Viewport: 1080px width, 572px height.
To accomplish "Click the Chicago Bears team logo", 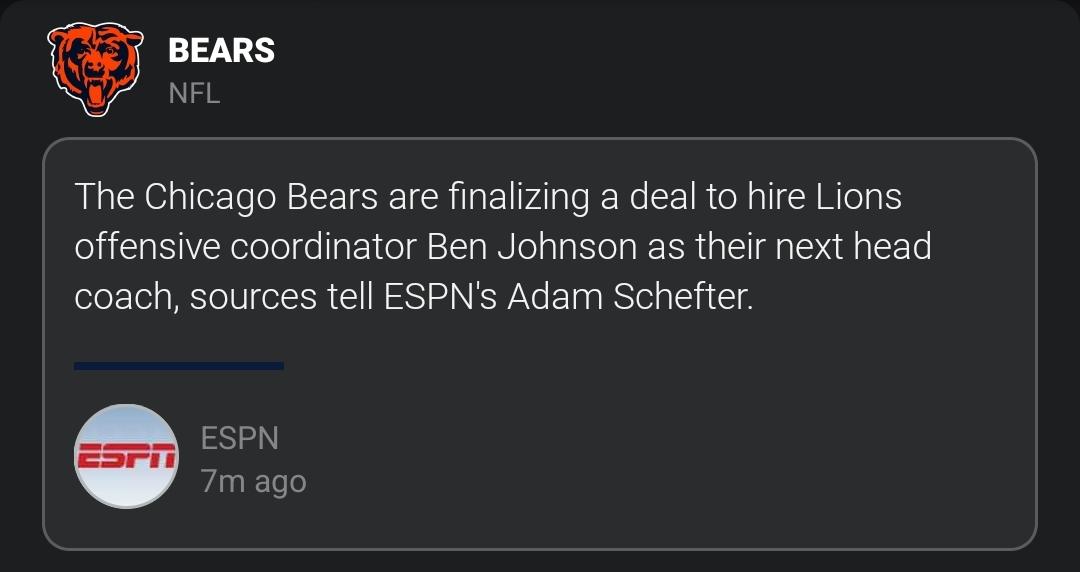I will point(97,70).
